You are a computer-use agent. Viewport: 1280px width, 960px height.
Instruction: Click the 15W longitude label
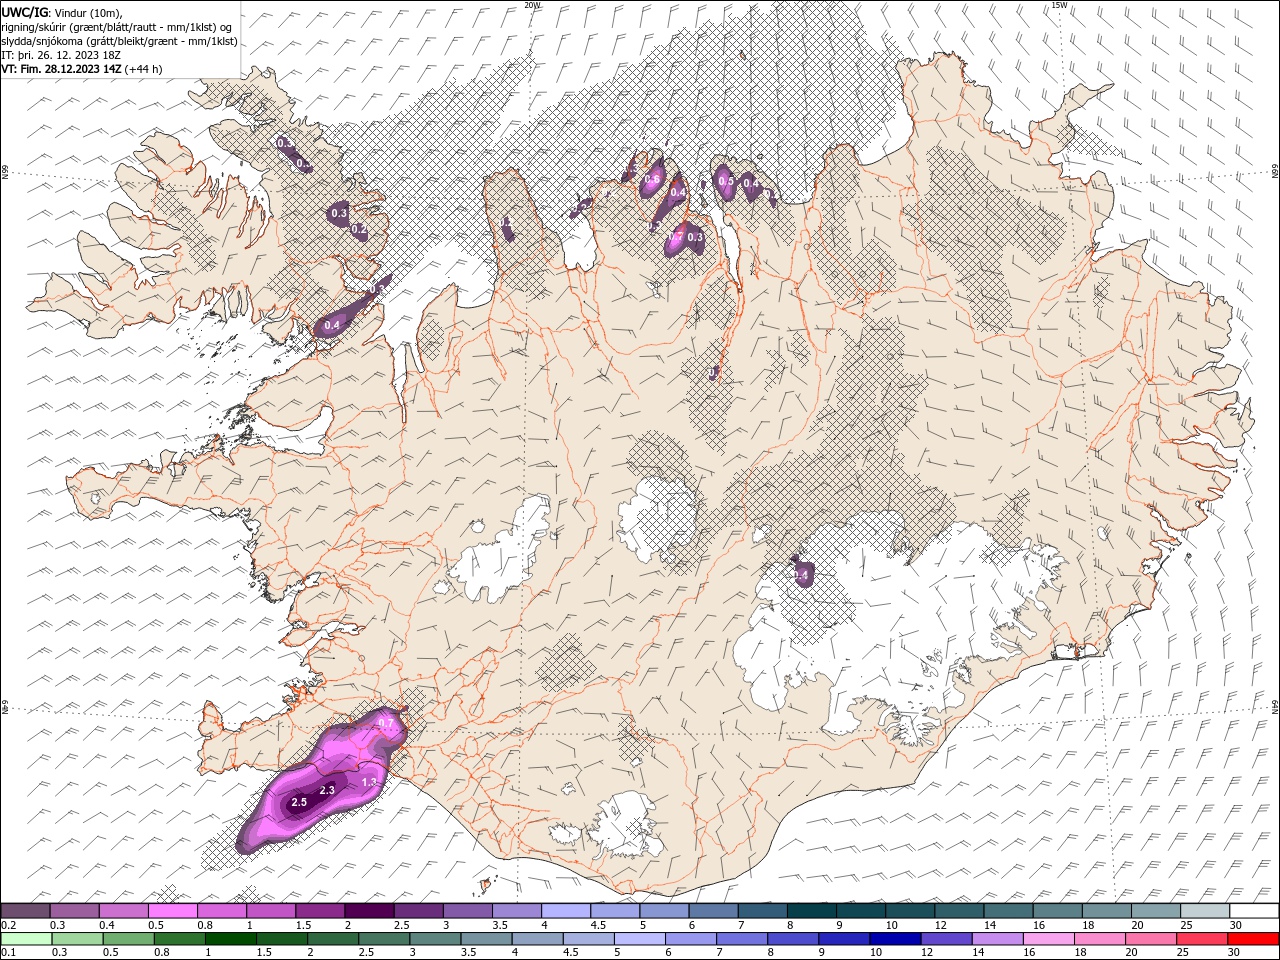pyautogui.click(x=1059, y=5)
